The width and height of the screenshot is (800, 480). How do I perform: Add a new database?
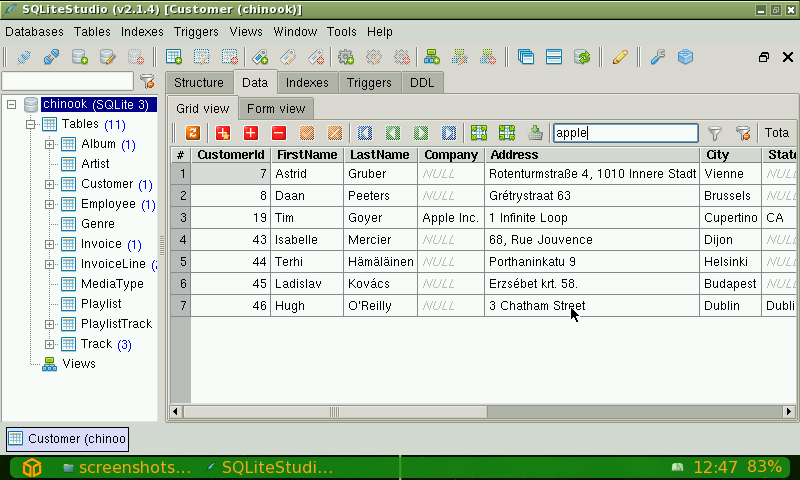point(79,57)
